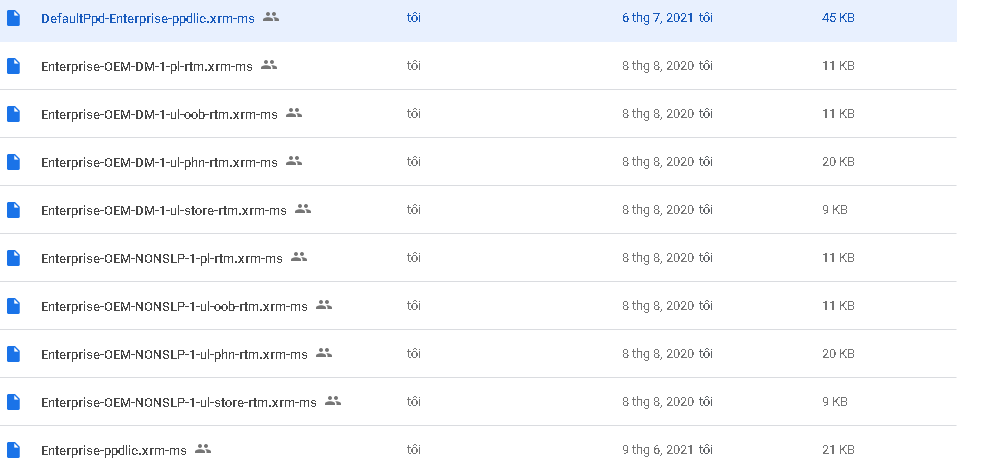Click shared icon next to Enterprise-ppdlic.xrm-ms
Image resolution: width=982 pixels, height=468 pixels.
pyautogui.click(x=203, y=449)
